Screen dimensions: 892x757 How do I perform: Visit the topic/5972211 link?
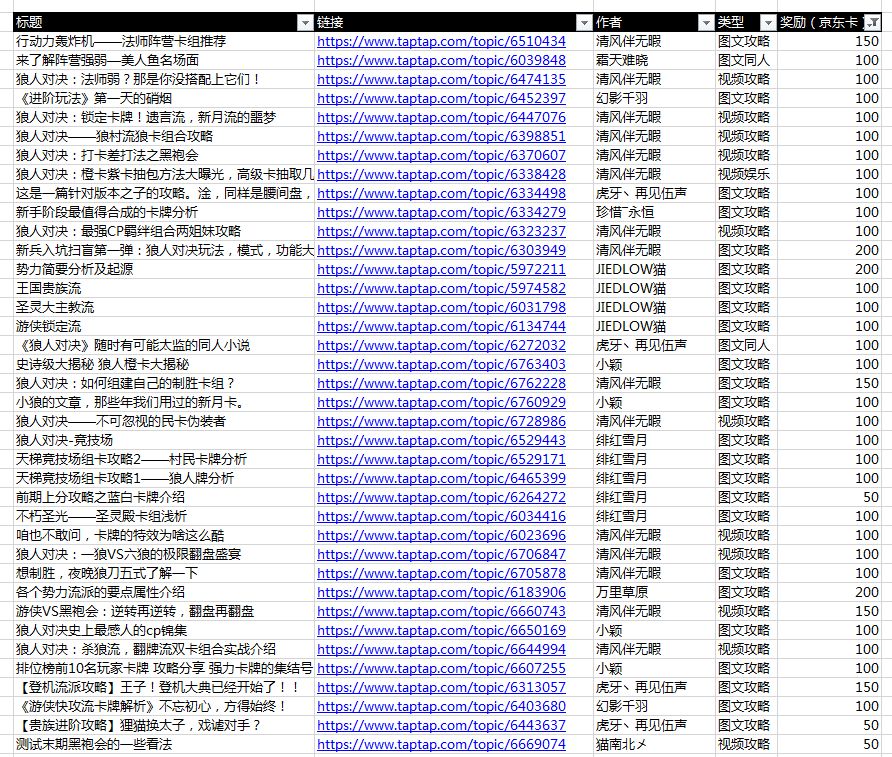(x=441, y=270)
